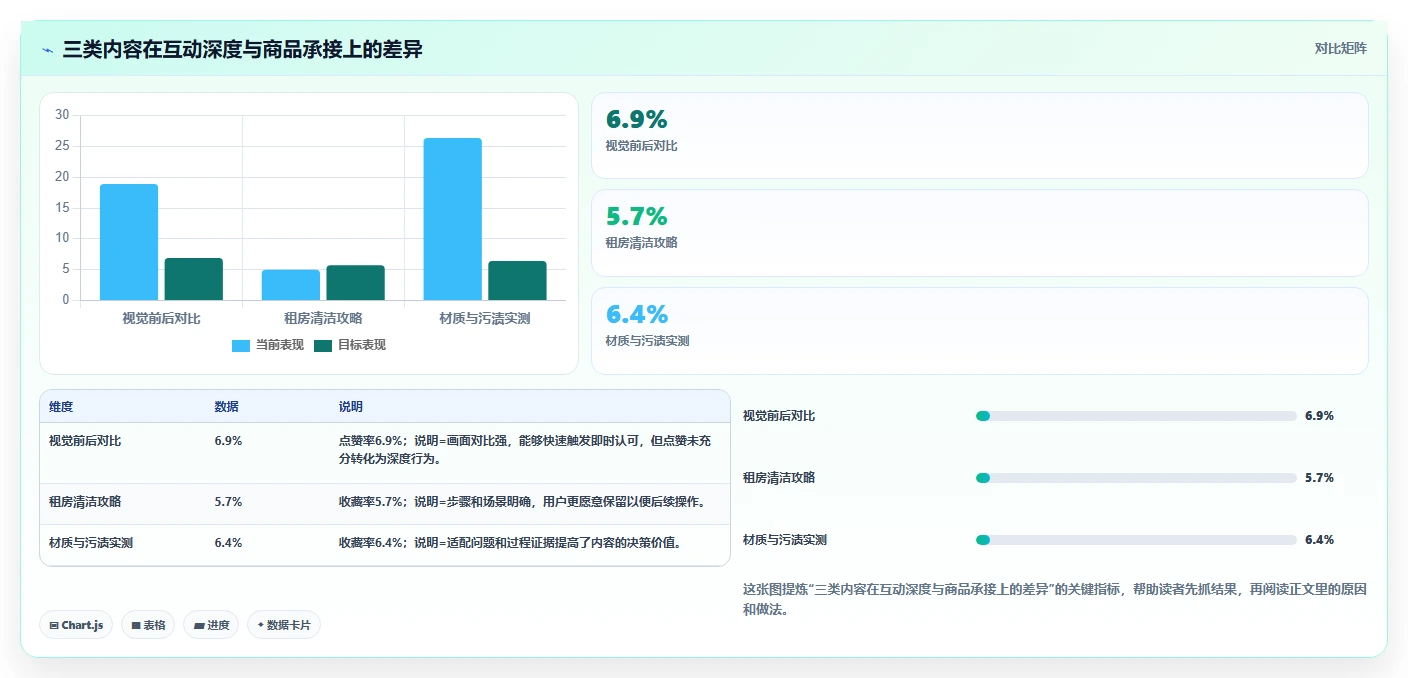Click the 对比矩阵 label in the header

[x=1340, y=48]
